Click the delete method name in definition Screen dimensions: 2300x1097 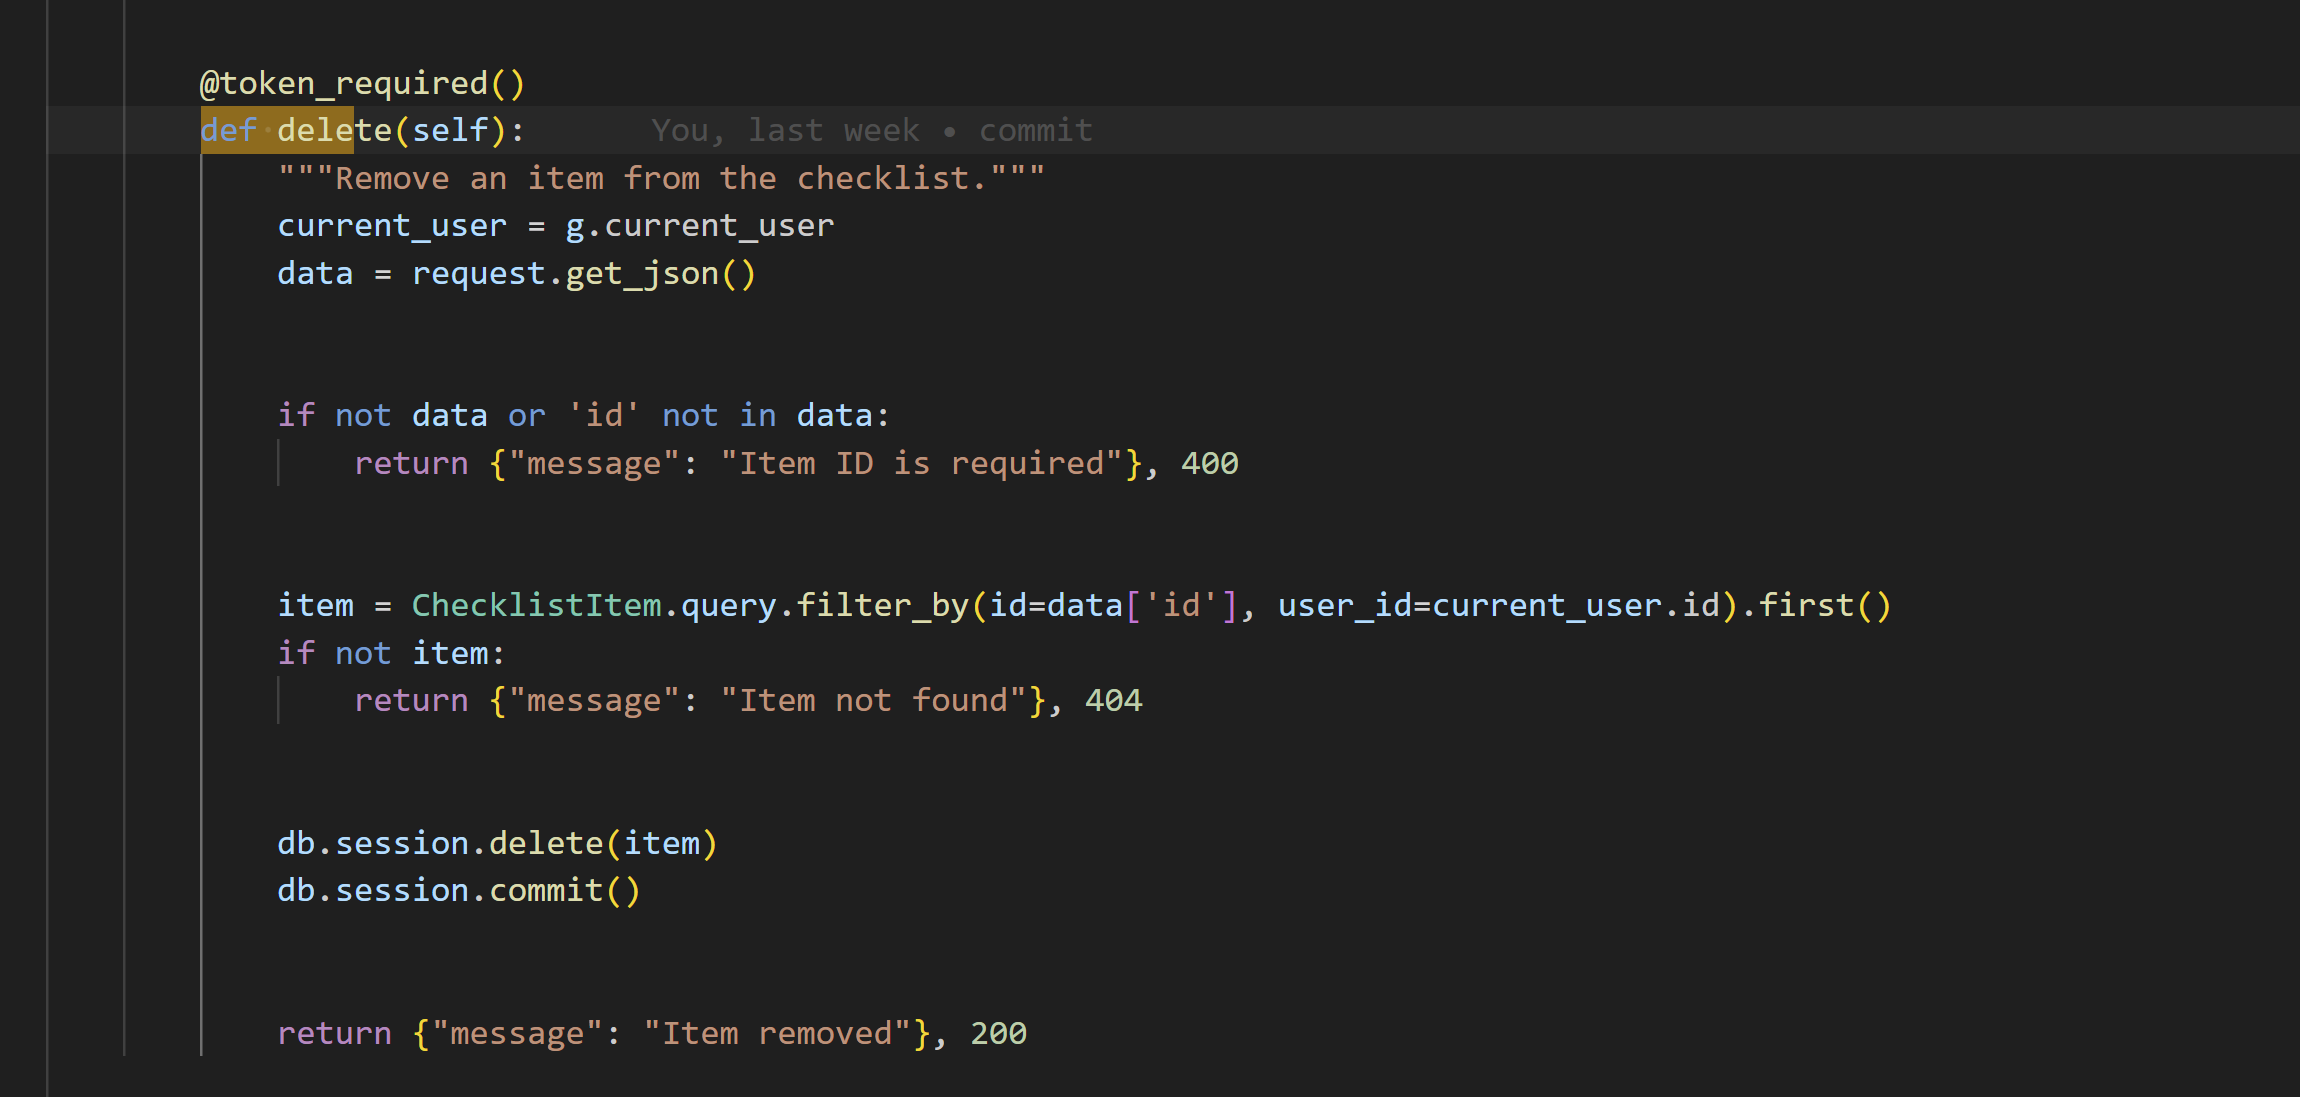334,130
